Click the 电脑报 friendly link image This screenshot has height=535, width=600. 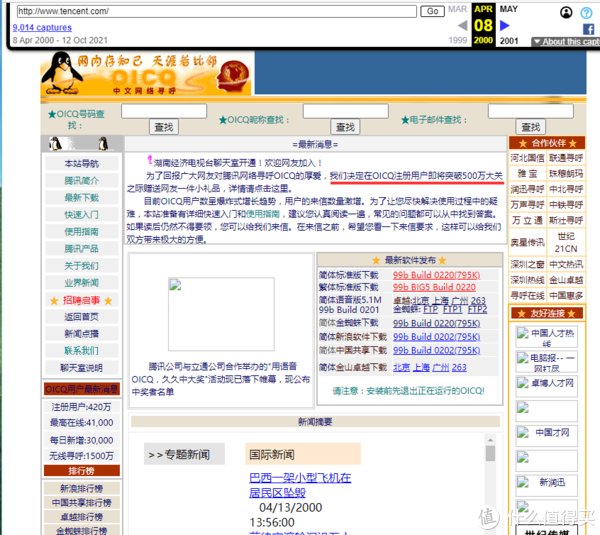[x=546, y=362]
